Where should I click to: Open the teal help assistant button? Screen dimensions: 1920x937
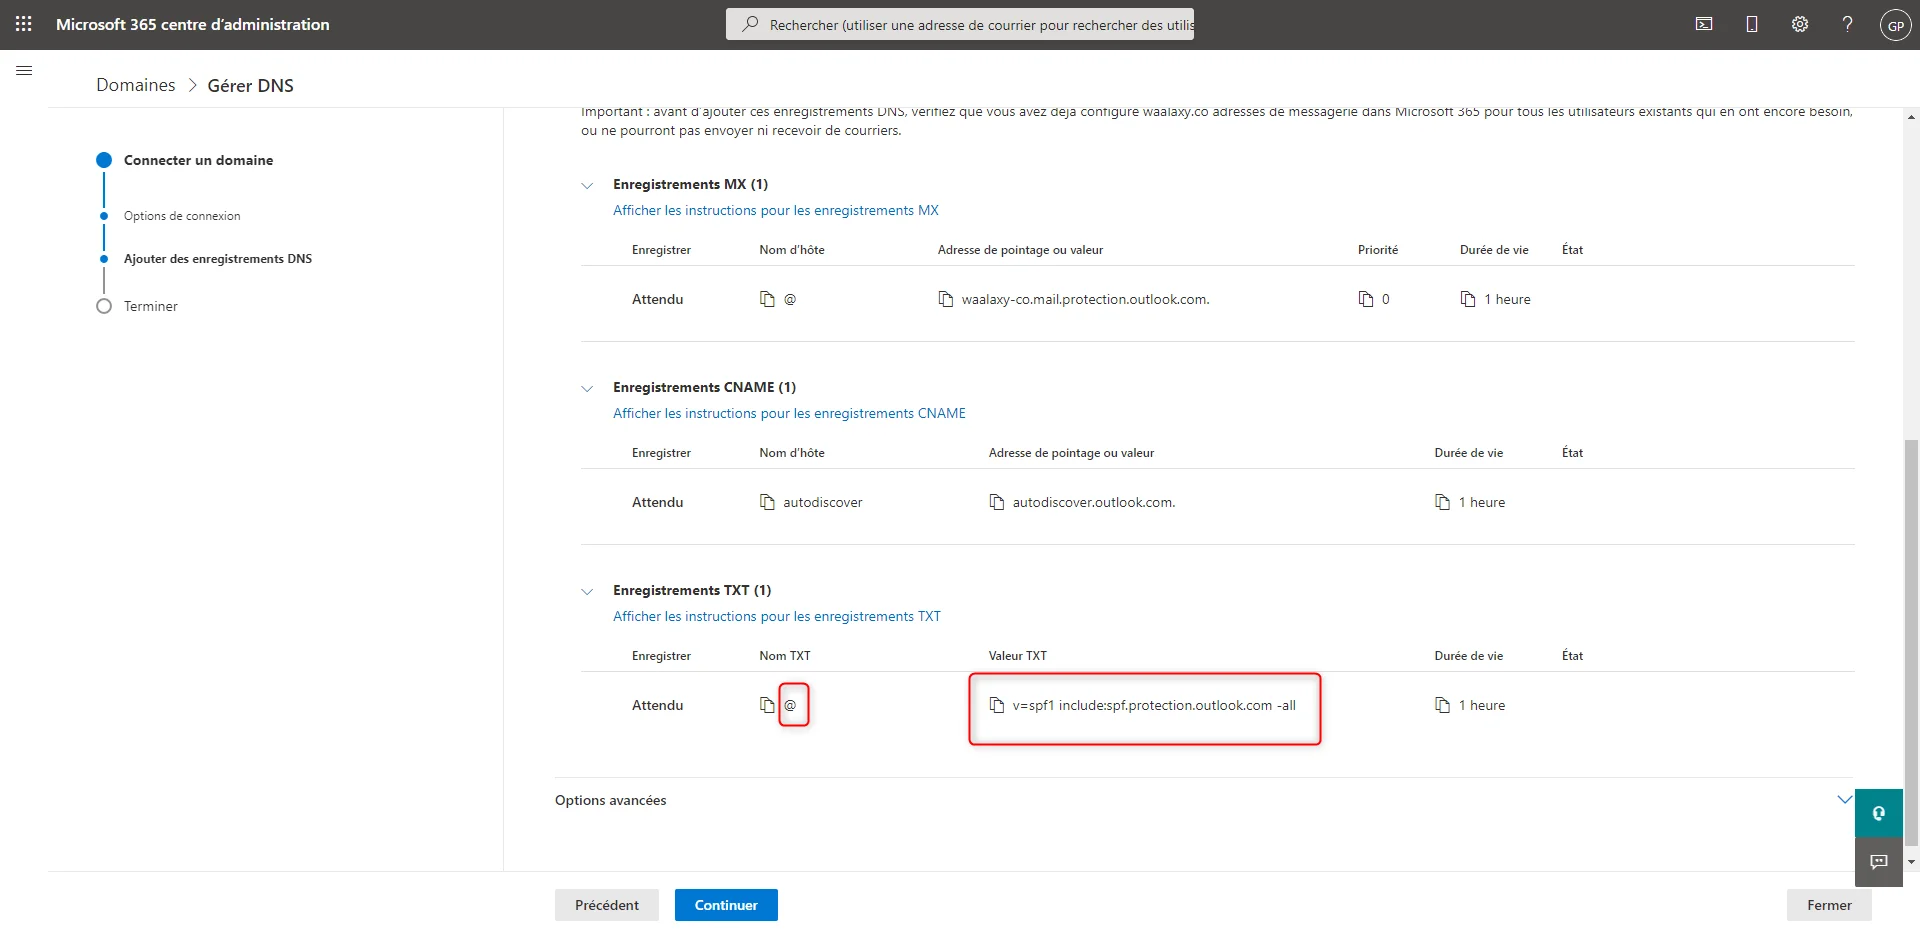1879,813
